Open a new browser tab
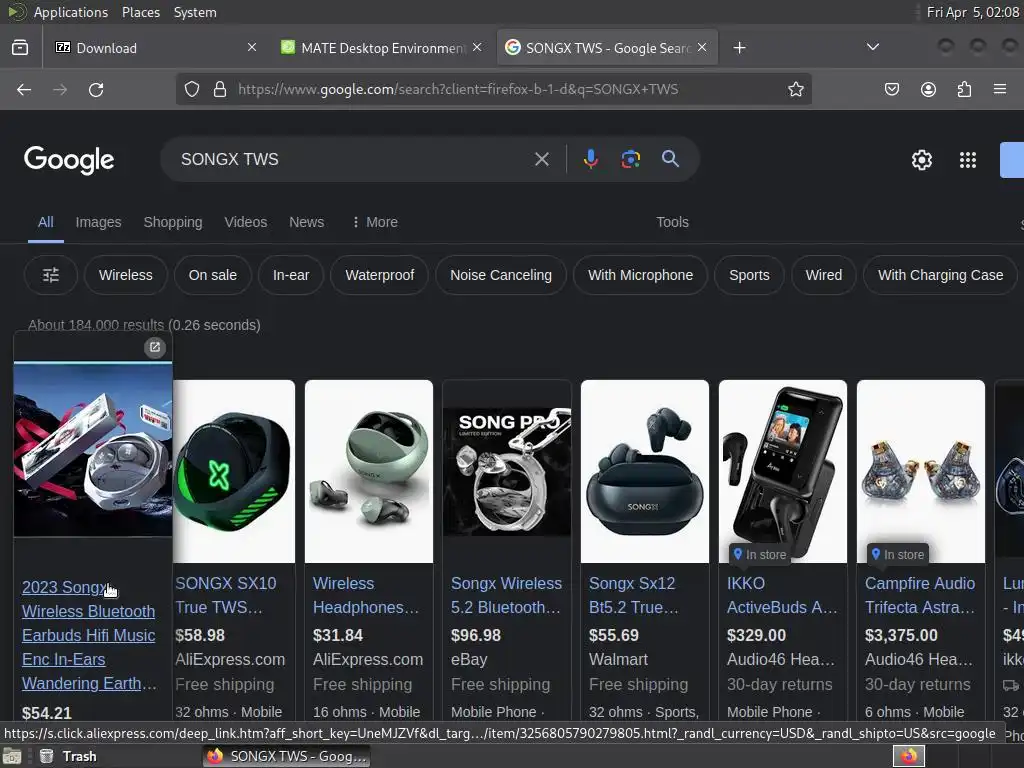Screen dimensions: 1024x768 pos(739,48)
